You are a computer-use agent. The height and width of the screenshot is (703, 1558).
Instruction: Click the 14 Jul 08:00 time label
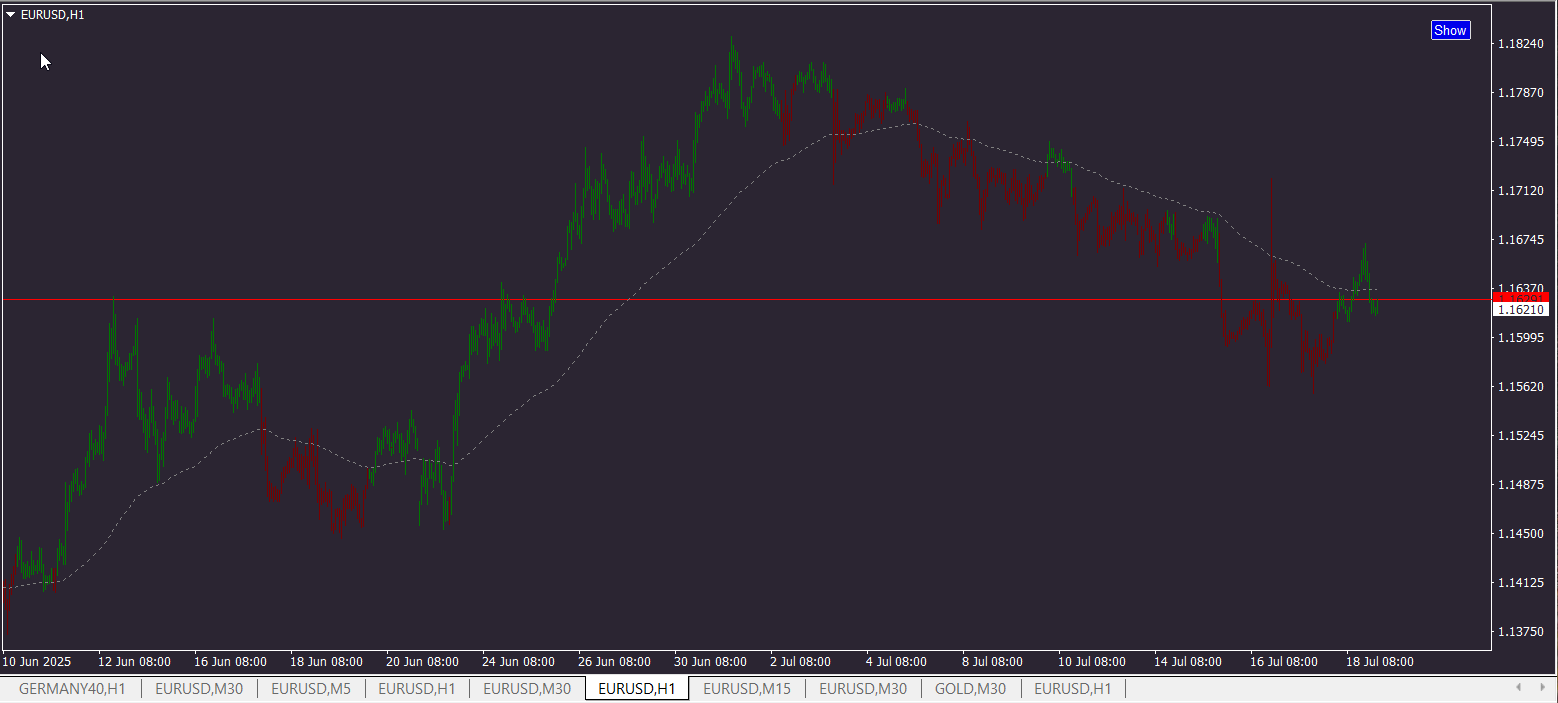pyautogui.click(x=1188, y=662)
